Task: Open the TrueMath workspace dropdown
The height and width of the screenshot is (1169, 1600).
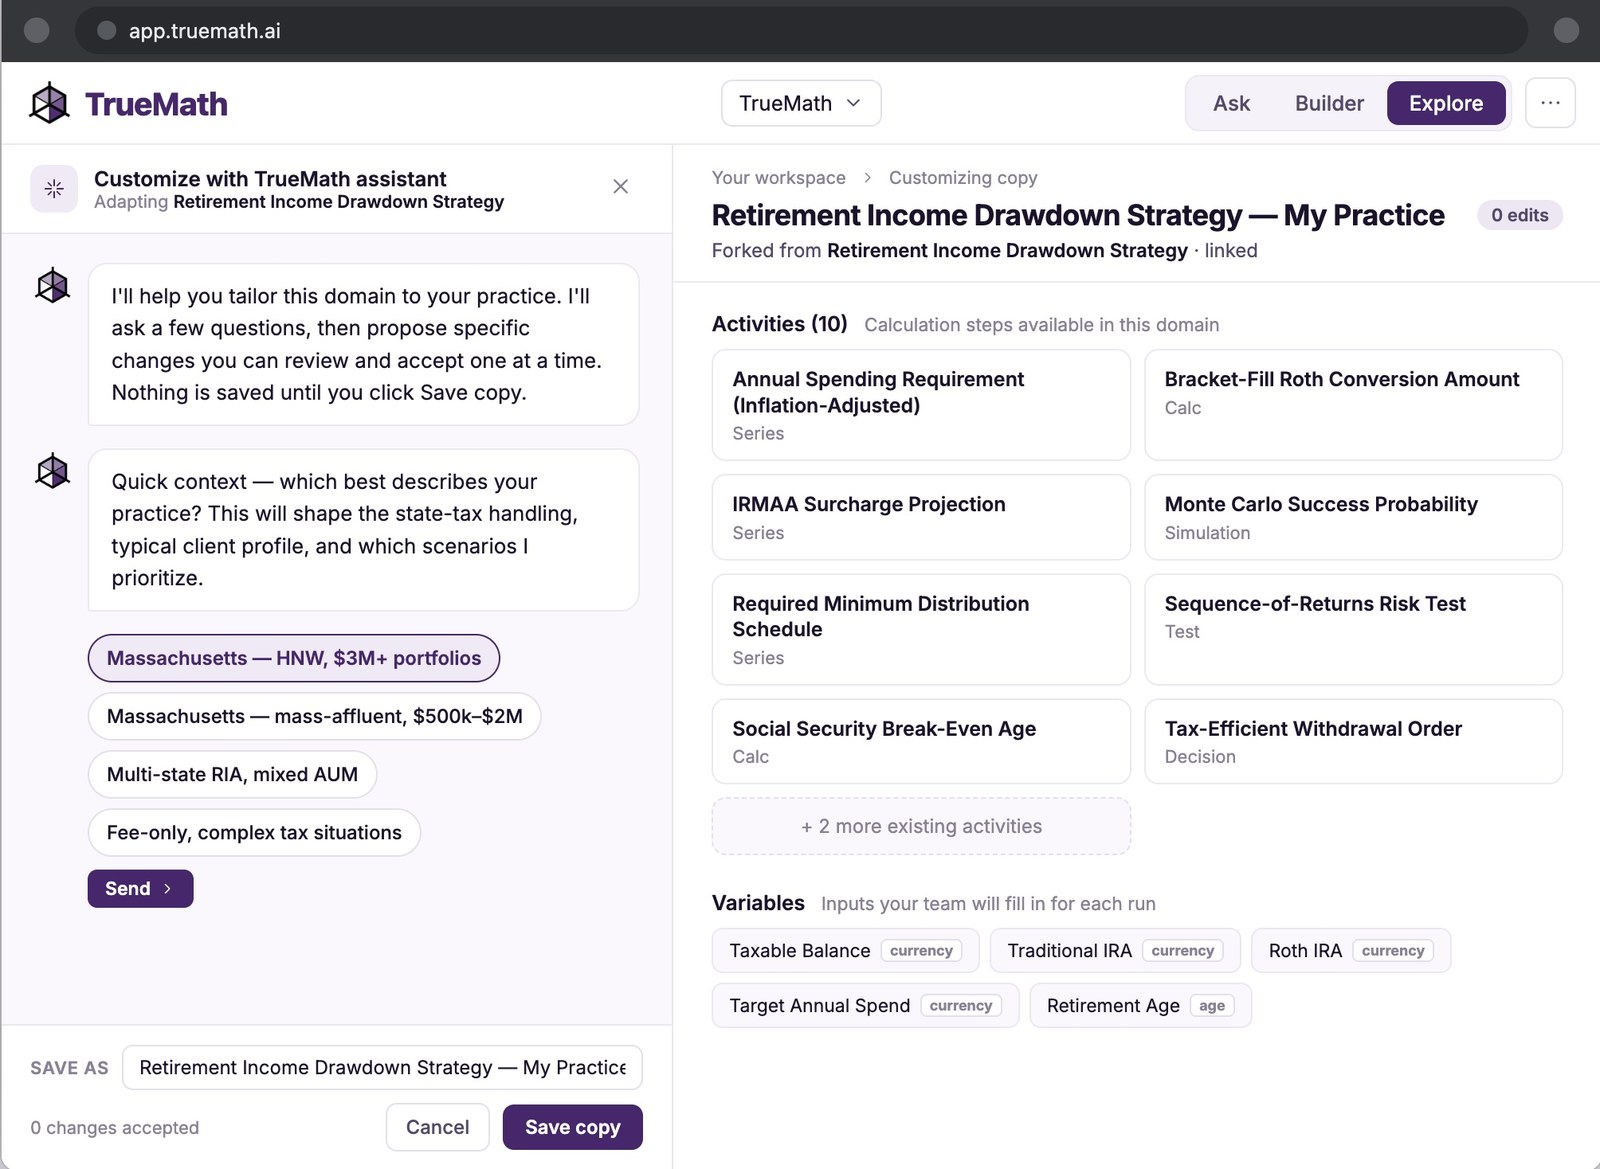Action: tap(801, 103)
